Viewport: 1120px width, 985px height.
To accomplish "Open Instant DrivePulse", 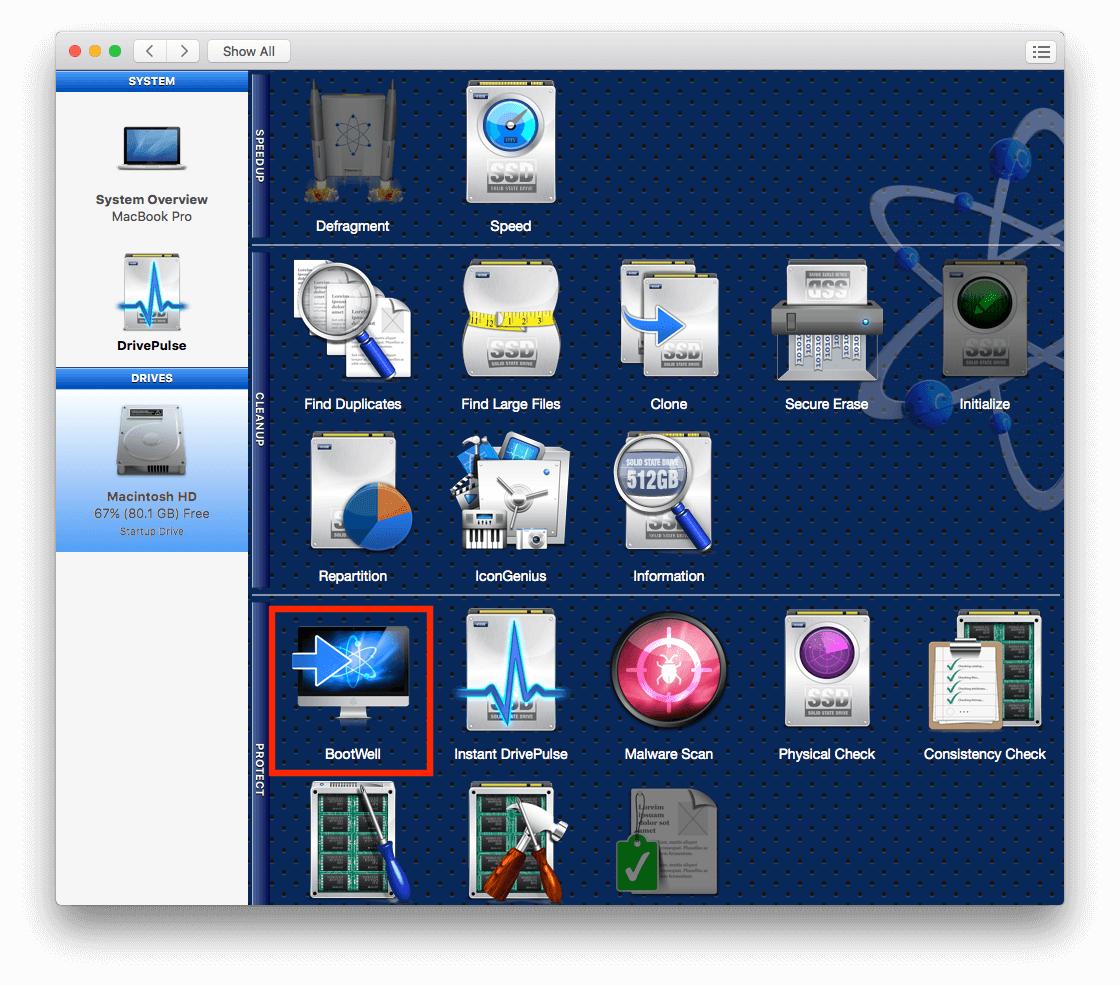I will click(x=511, y=670).
